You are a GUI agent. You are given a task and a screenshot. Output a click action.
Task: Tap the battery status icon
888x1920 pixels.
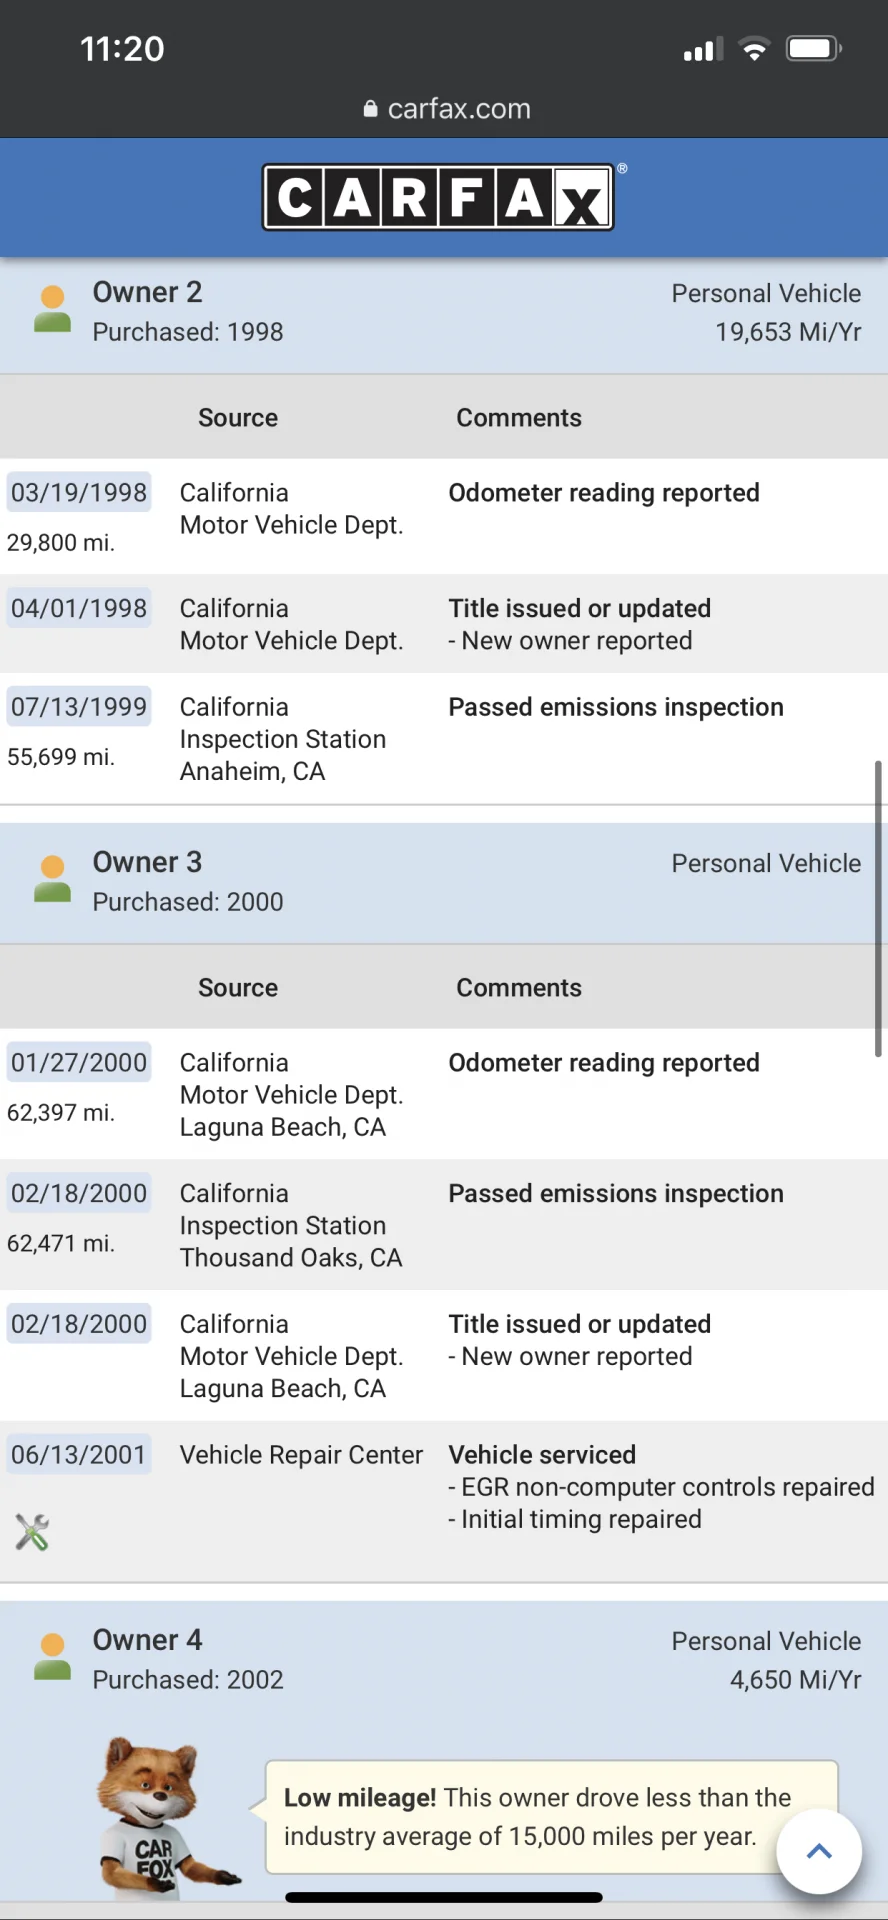pos(814,49)
